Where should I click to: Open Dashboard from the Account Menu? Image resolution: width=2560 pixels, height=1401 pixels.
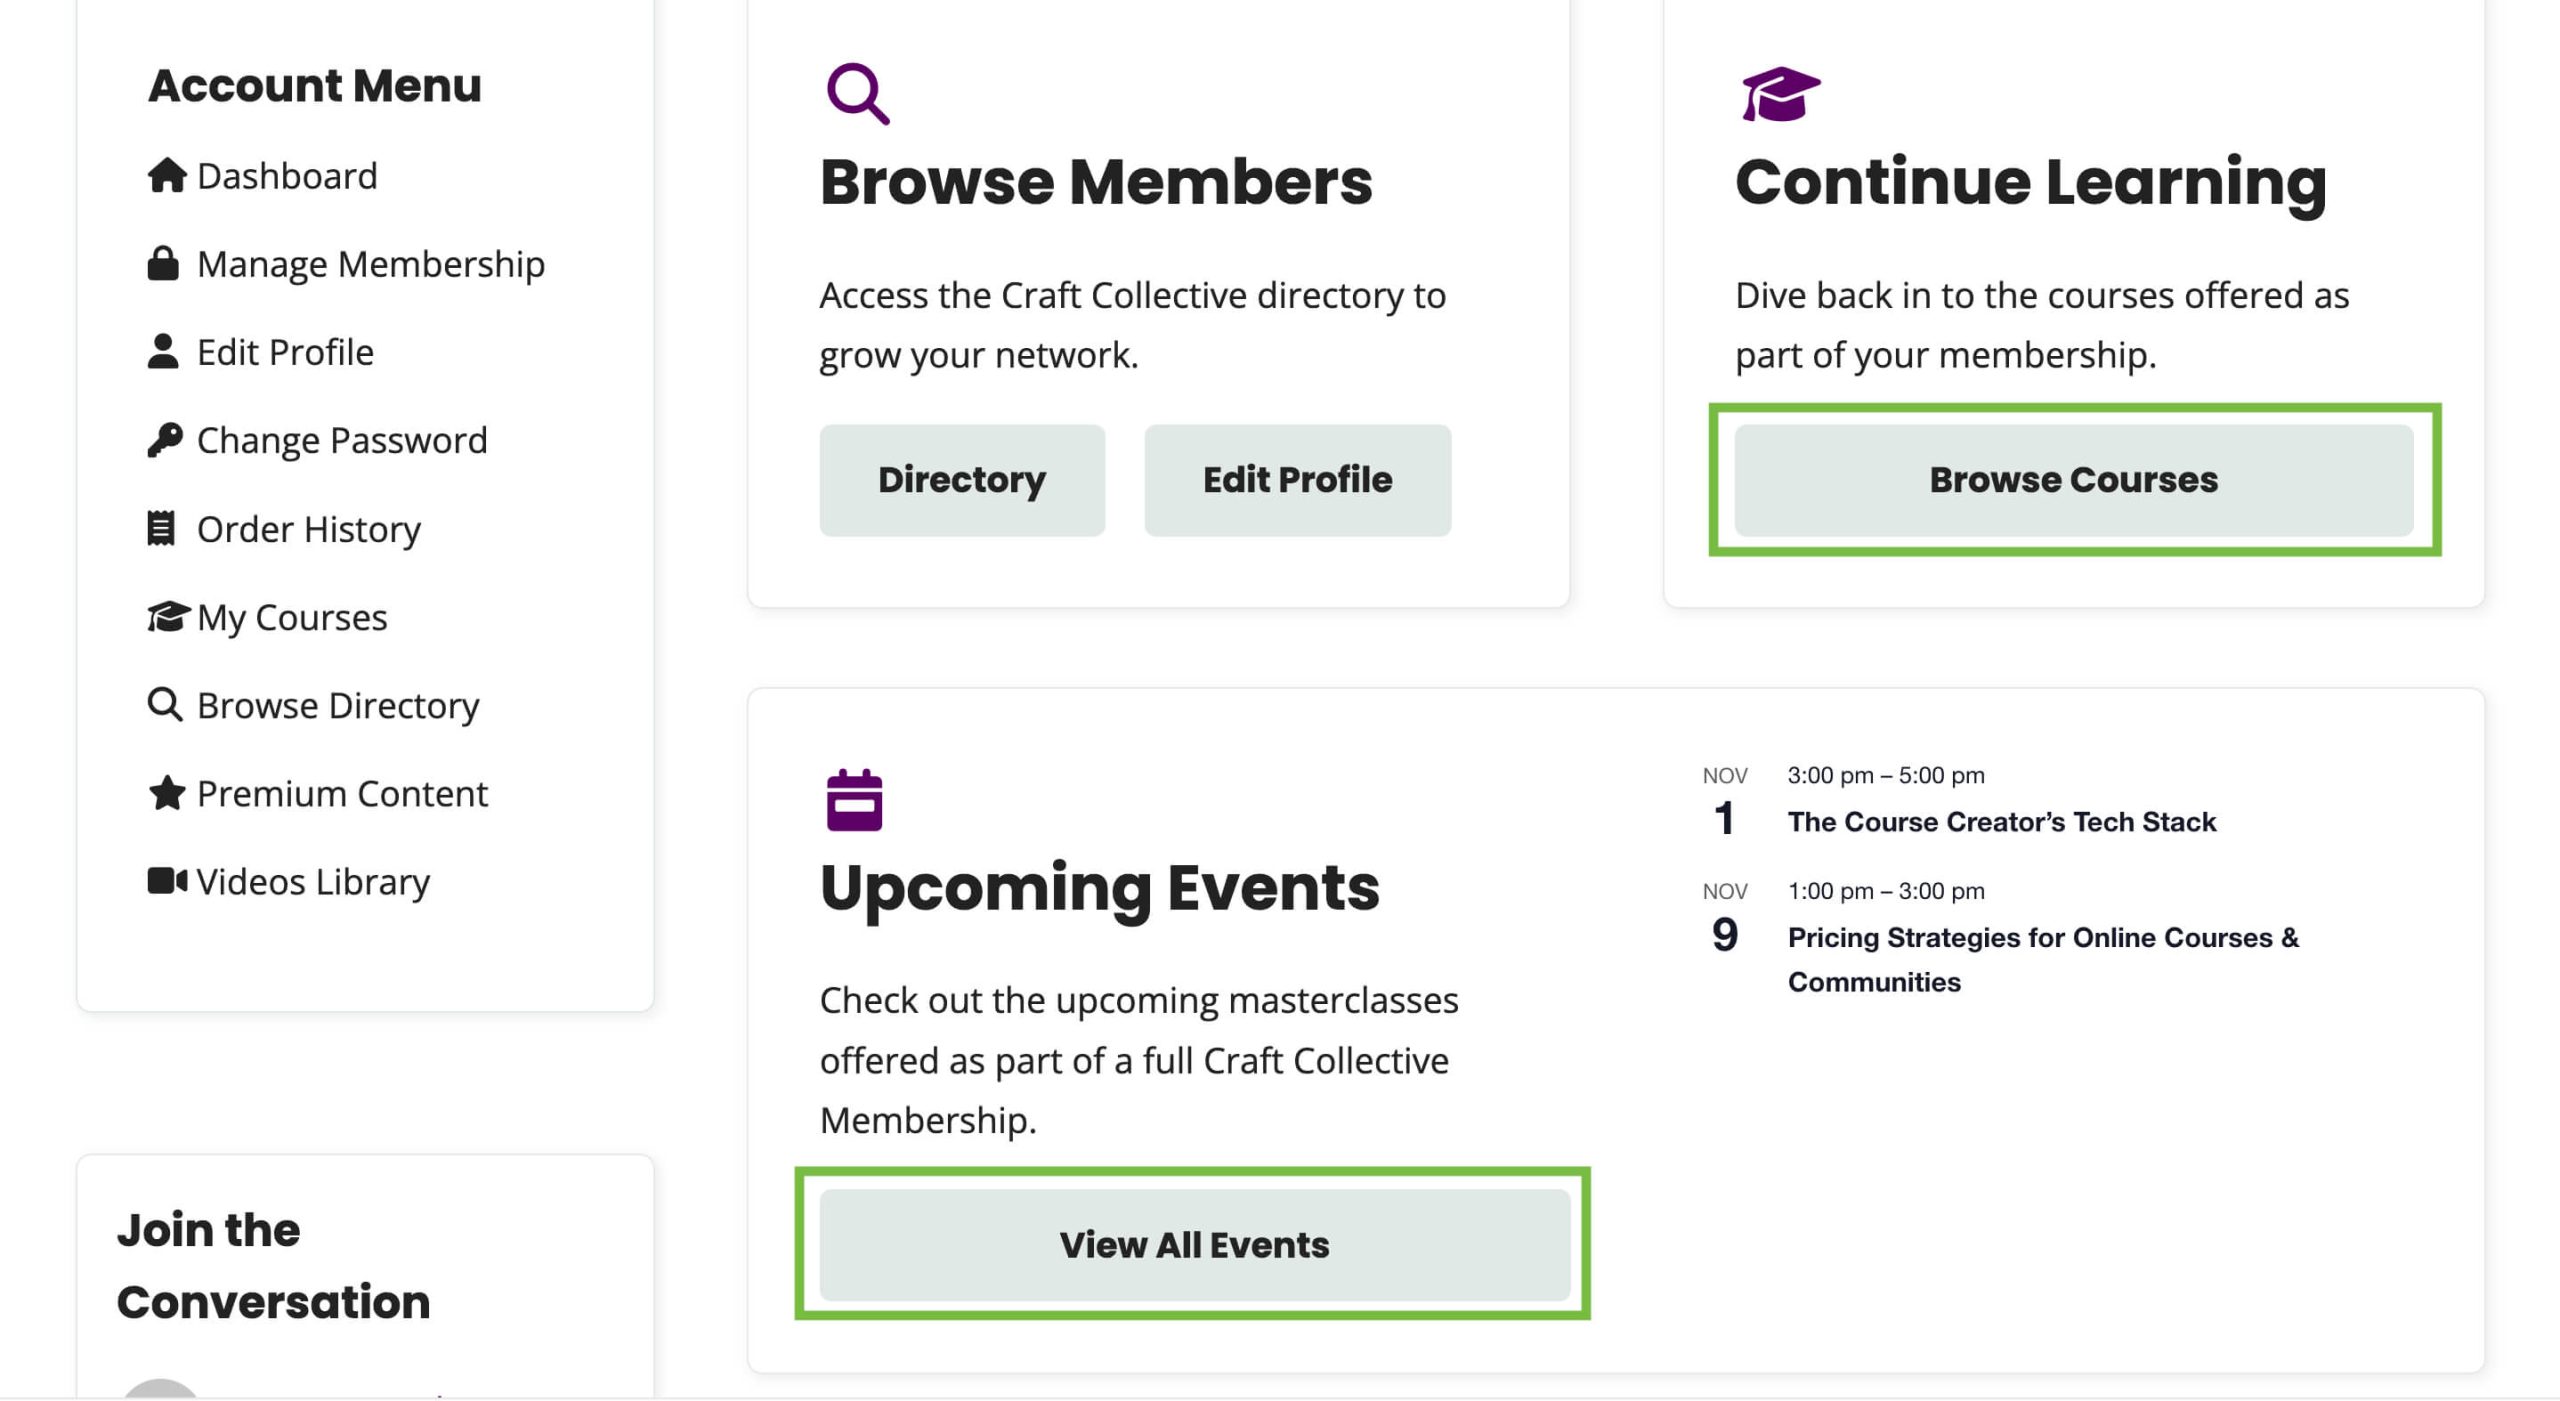[x=287, y=174]
